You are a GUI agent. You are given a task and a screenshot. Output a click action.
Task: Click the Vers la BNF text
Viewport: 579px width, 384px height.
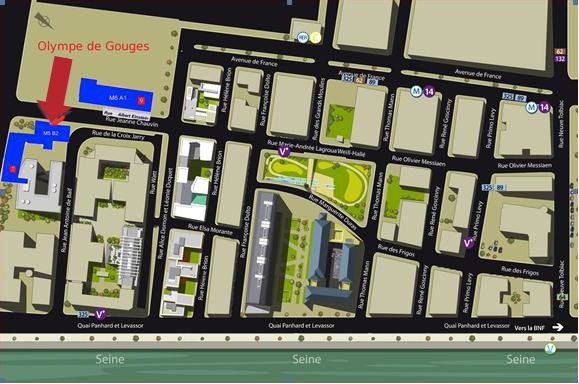click(x=529, y=328)
